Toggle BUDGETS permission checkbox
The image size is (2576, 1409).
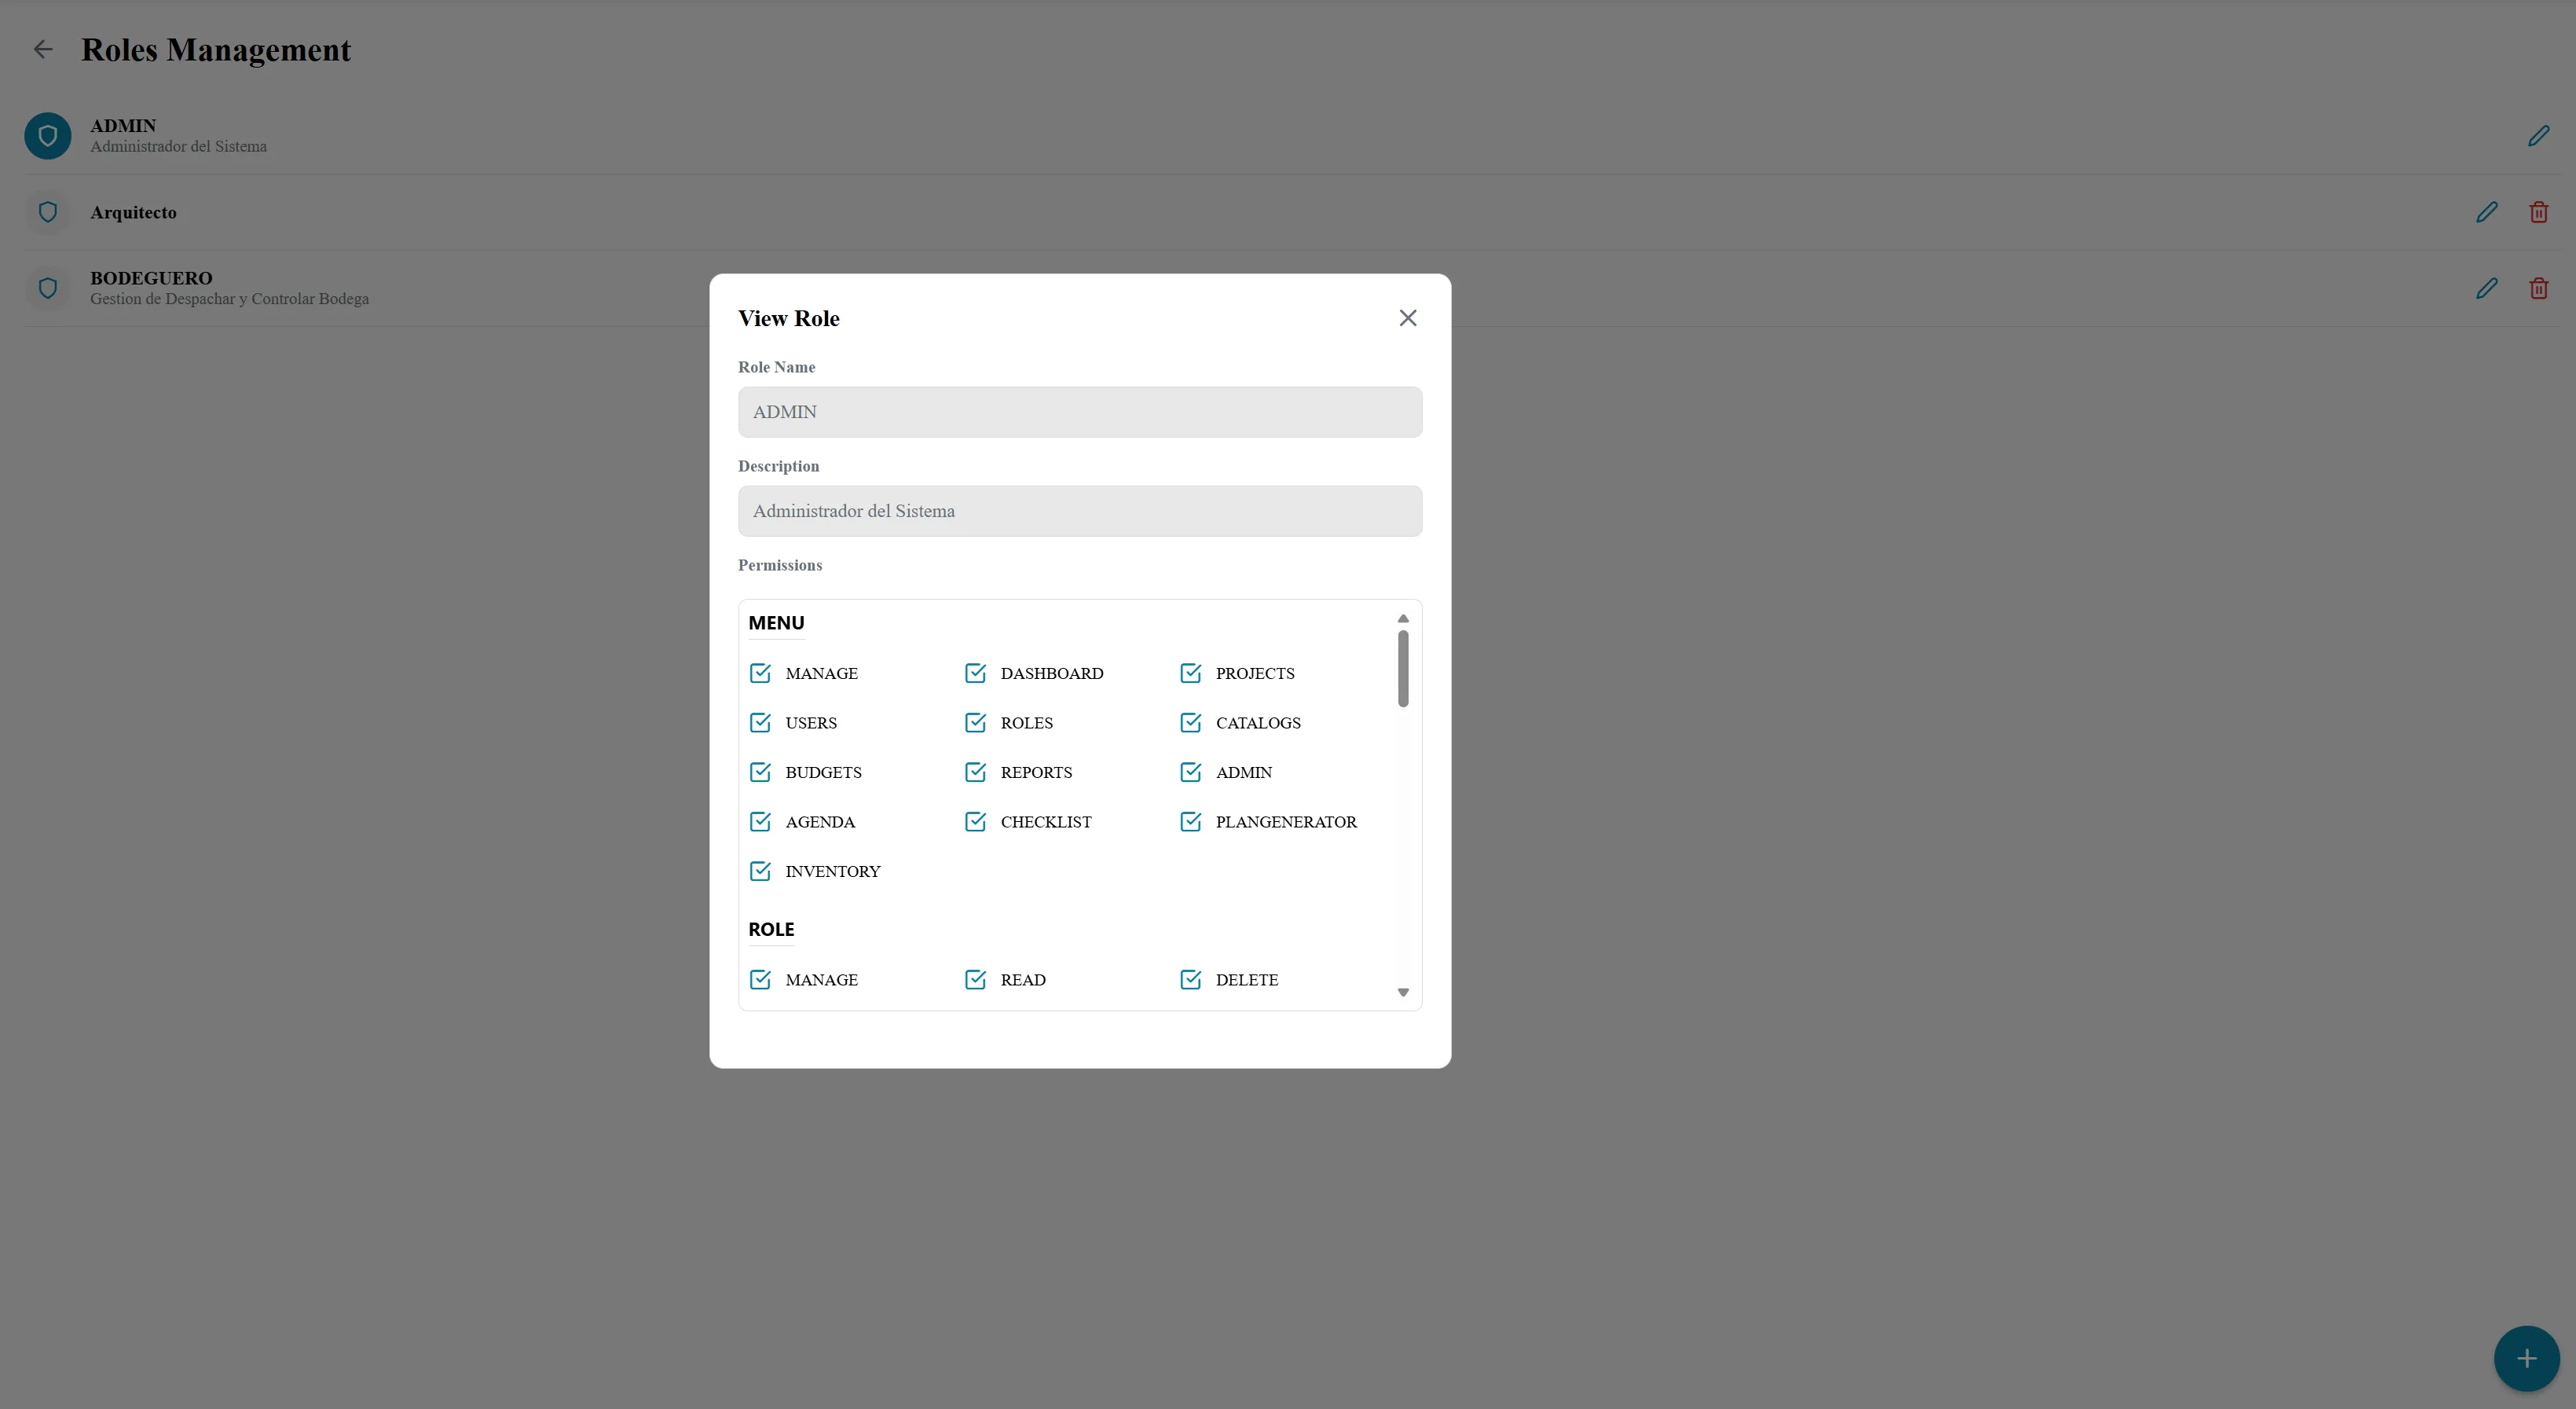(760, 772)
